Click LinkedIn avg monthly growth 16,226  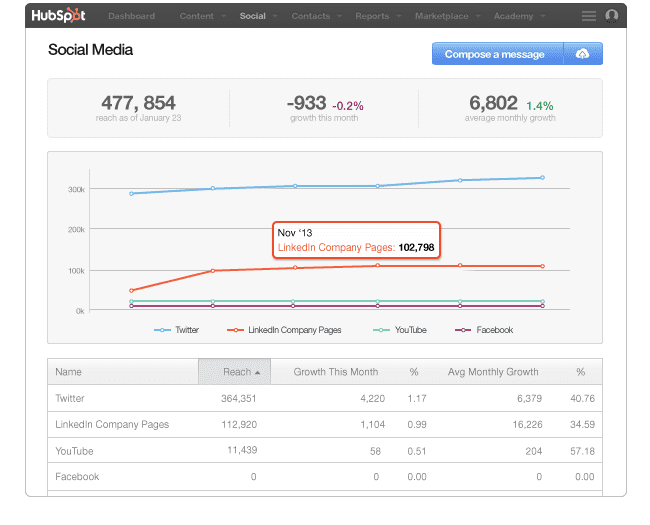[527, 425]
